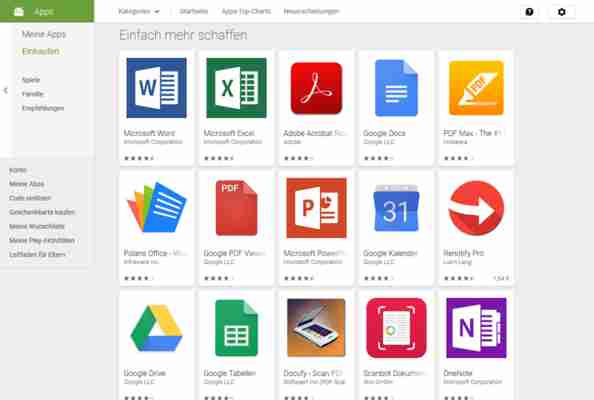Select Einkaufen in the sidebar
The image size is (594, 400).
click(41, 51)
